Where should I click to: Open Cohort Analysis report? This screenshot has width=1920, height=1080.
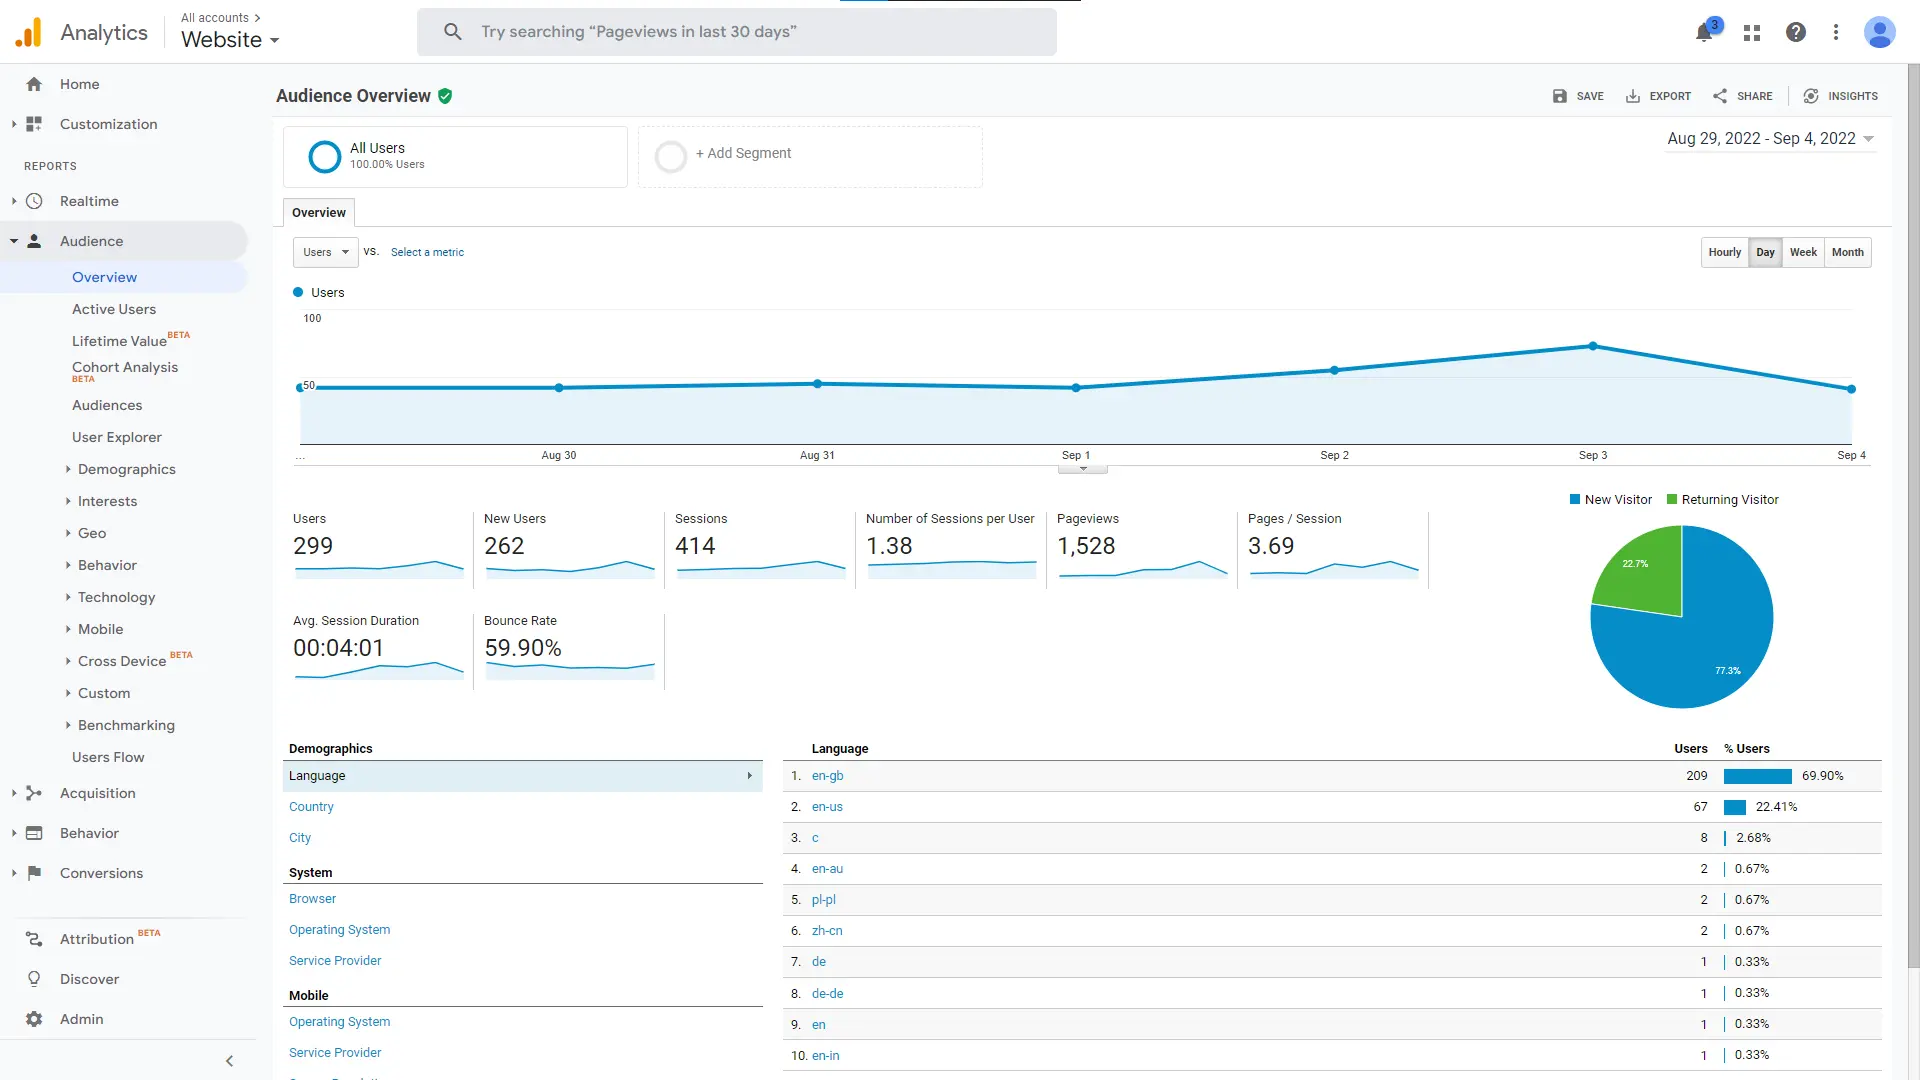click(125, 368)
